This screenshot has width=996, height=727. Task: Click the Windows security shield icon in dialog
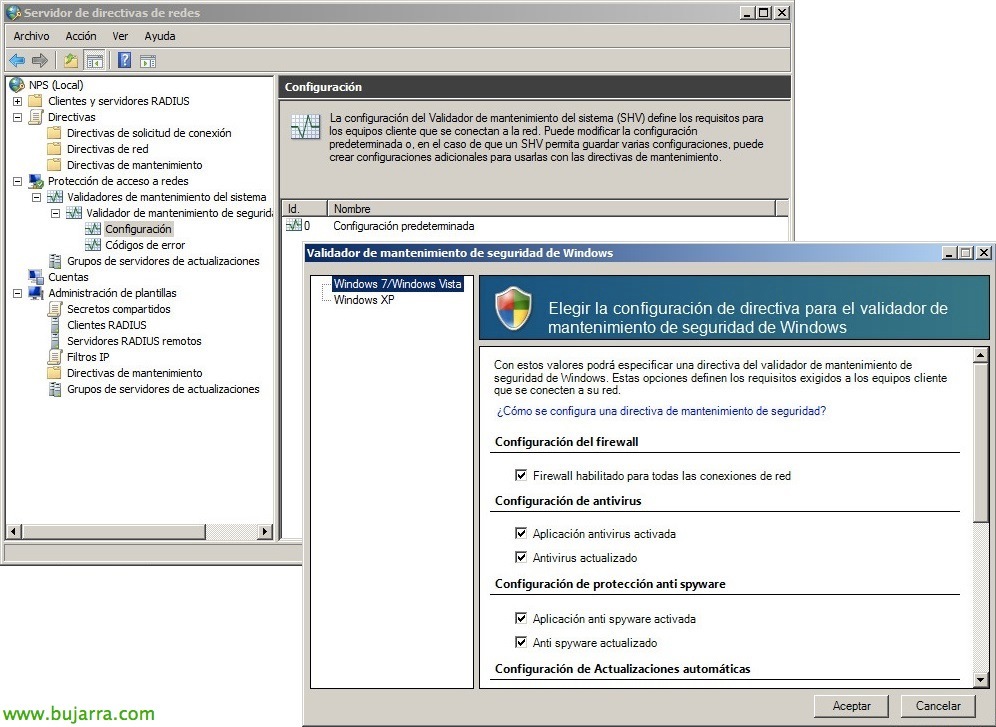click(x=513, y=309)
